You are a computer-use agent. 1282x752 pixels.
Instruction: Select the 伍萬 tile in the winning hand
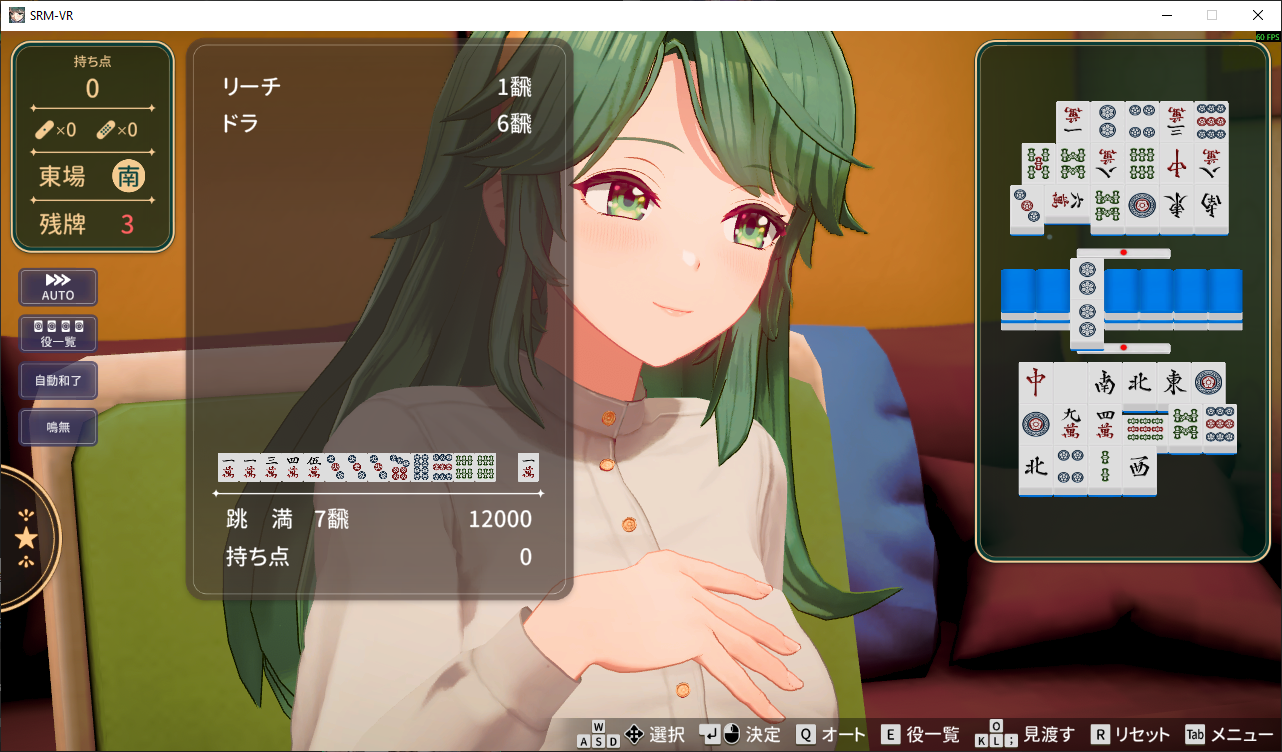point(314,467)
